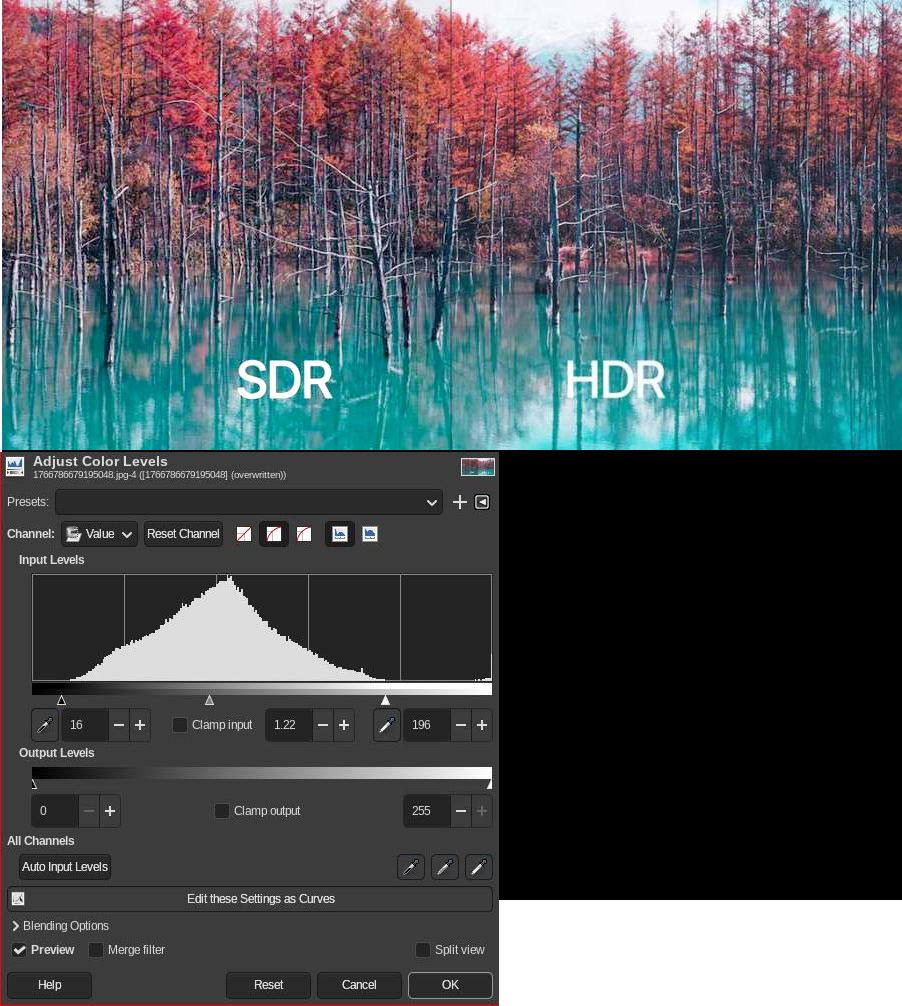Enable Merge filter checkbox
902x1006 pixels.
tap(96, 950)
